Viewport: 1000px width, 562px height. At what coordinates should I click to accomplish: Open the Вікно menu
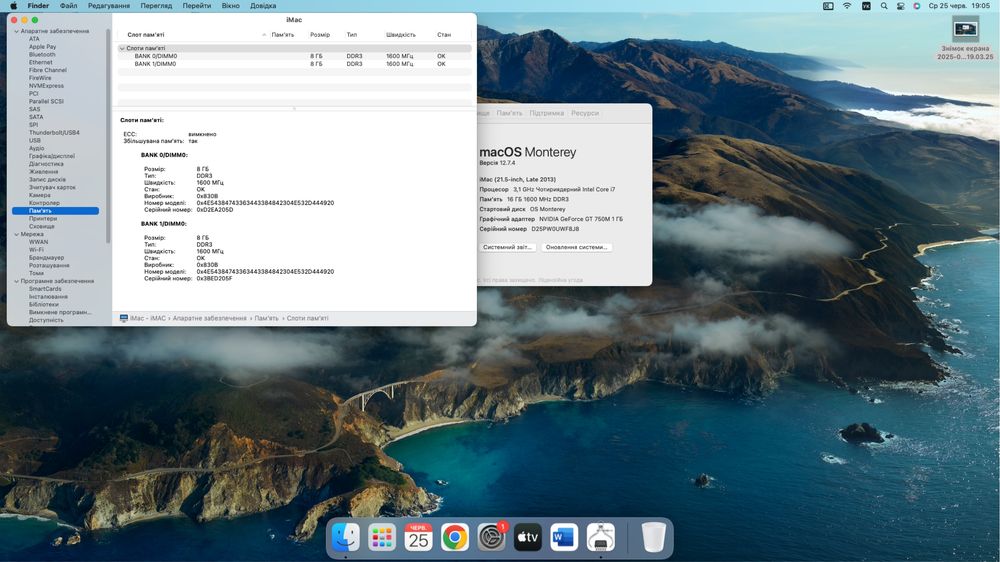230,6
